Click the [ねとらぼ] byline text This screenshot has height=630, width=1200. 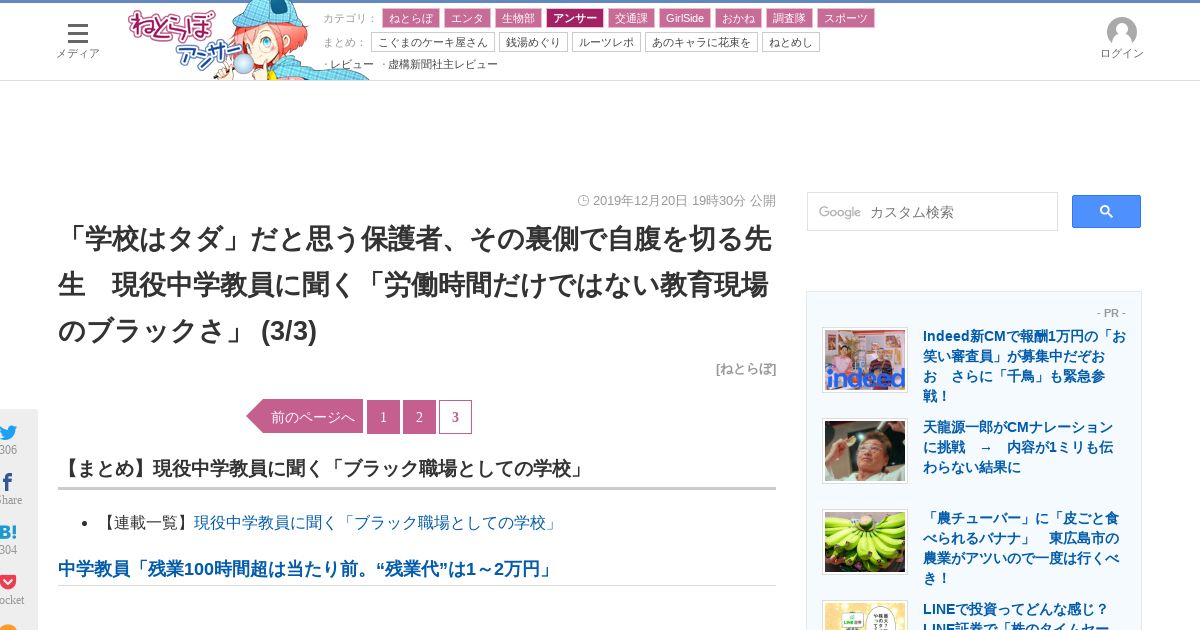tap(746, 369)
